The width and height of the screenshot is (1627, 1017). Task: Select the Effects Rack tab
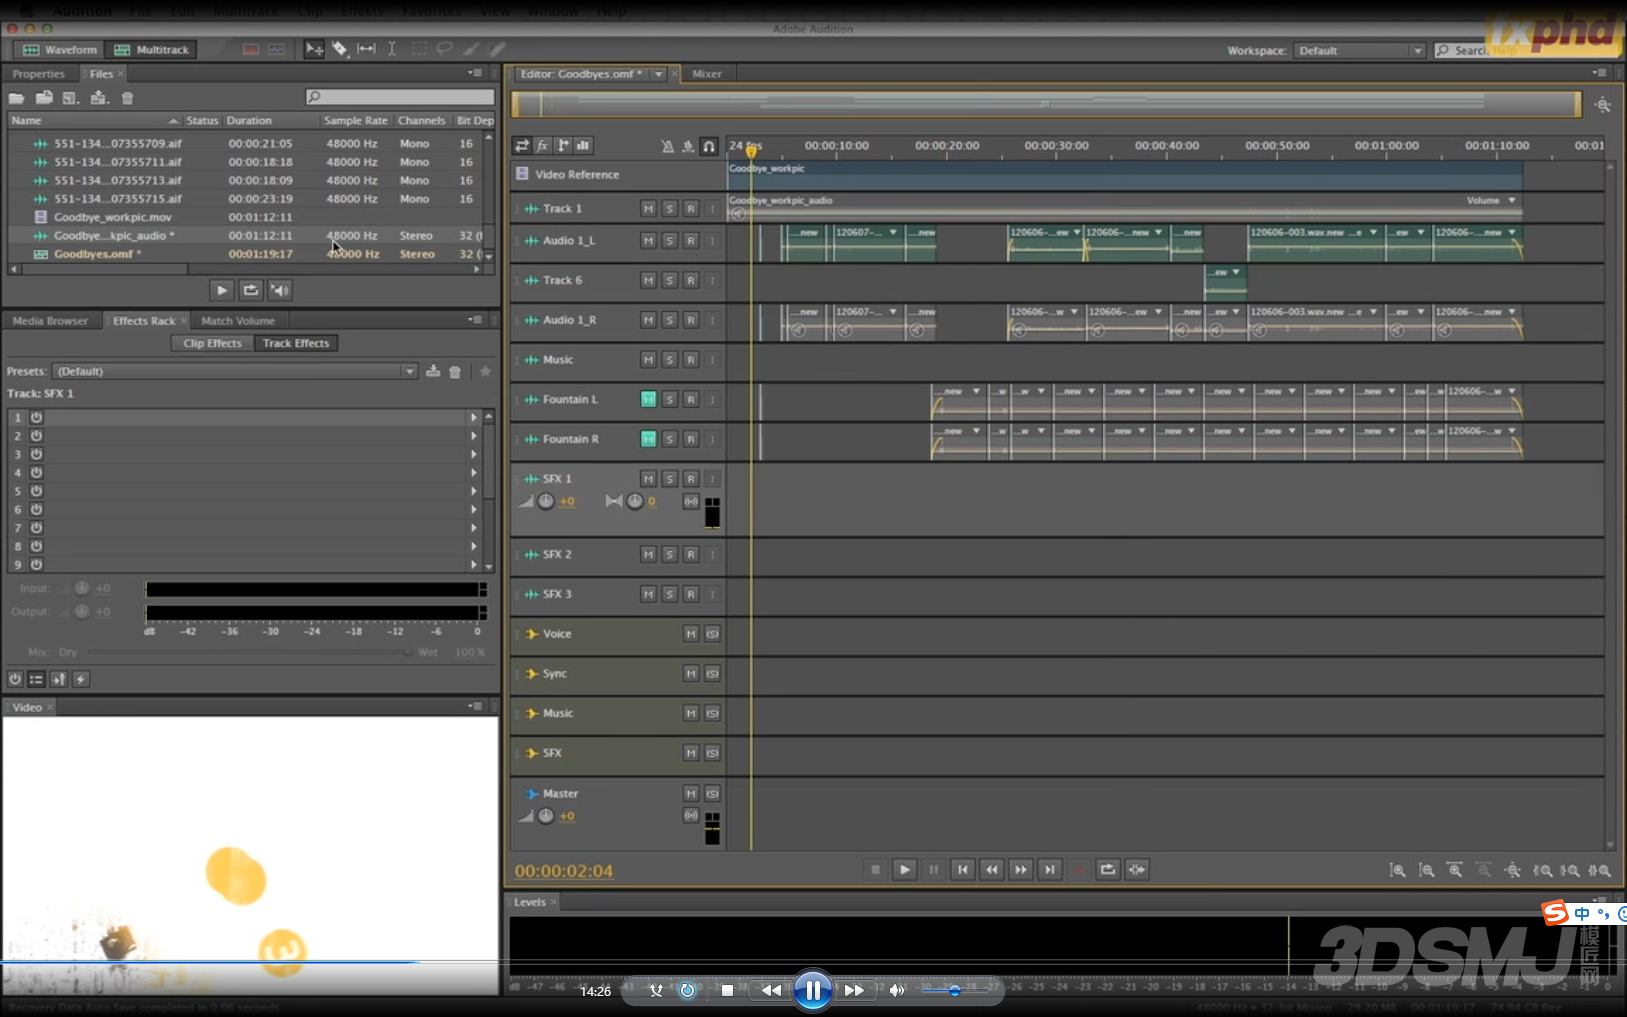click(x=144, y=321)
